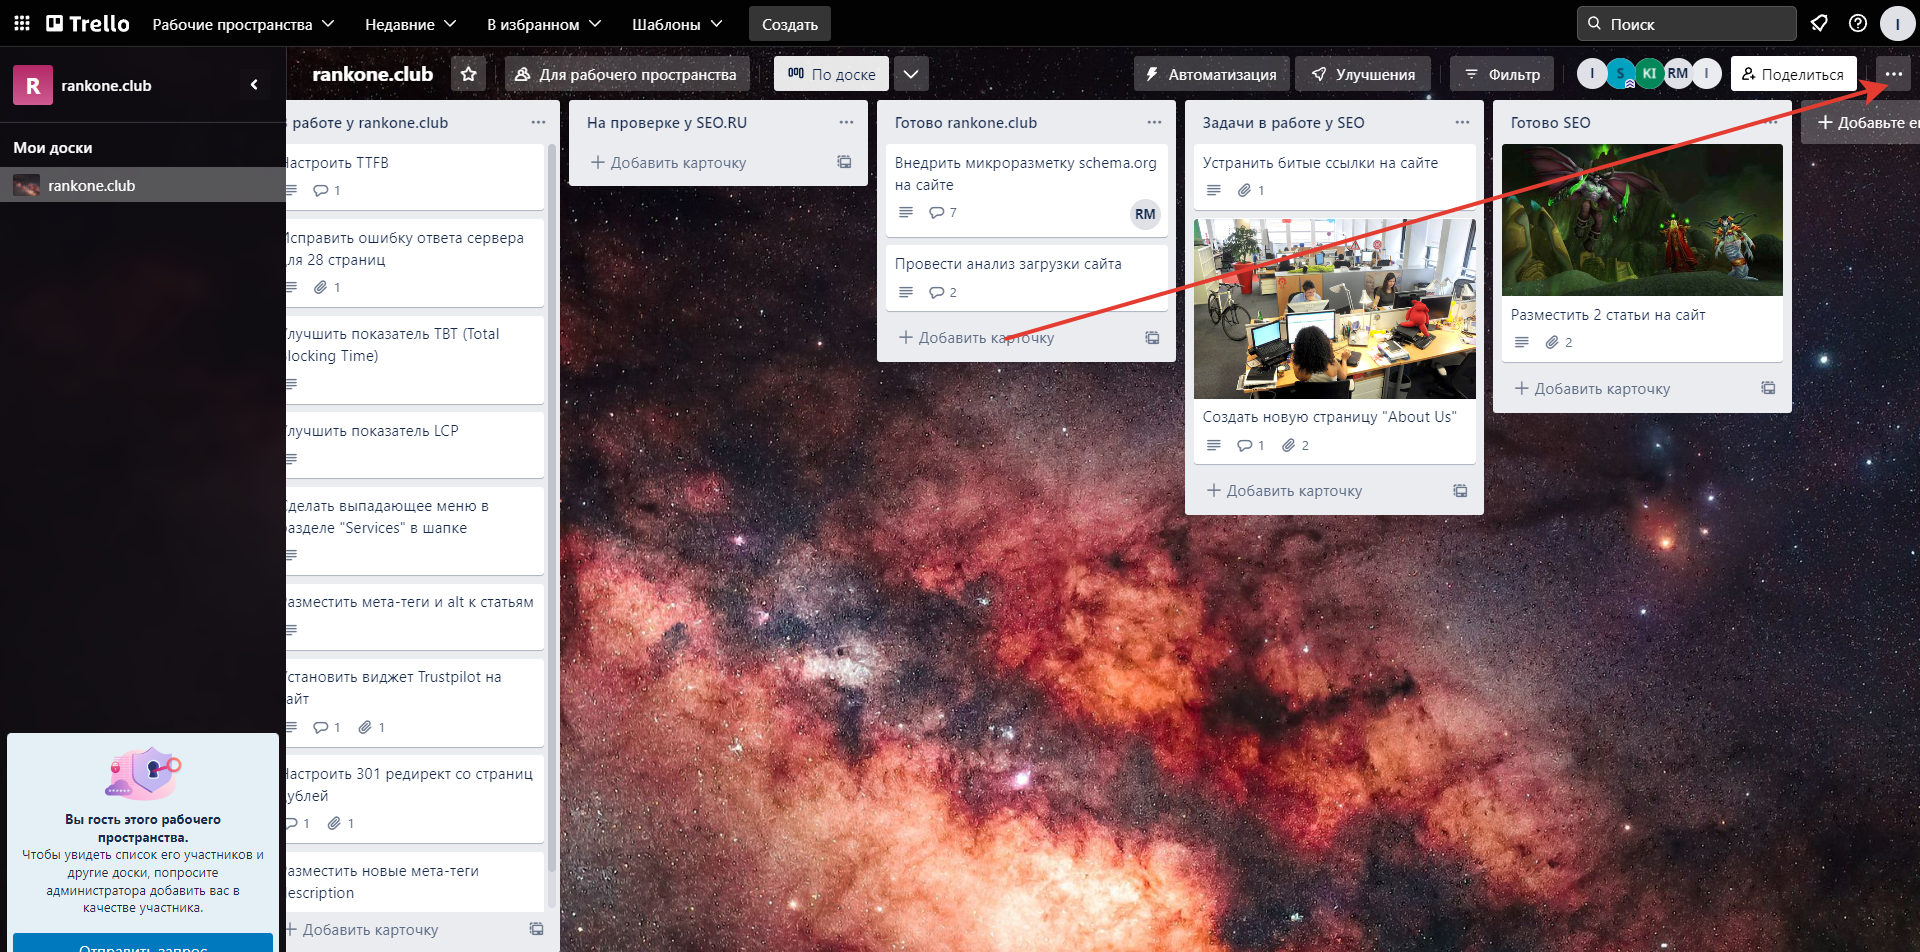Click the RM avatar on the schema.org card
This screenshot has width=1920, height=952.
[1145, 214]
